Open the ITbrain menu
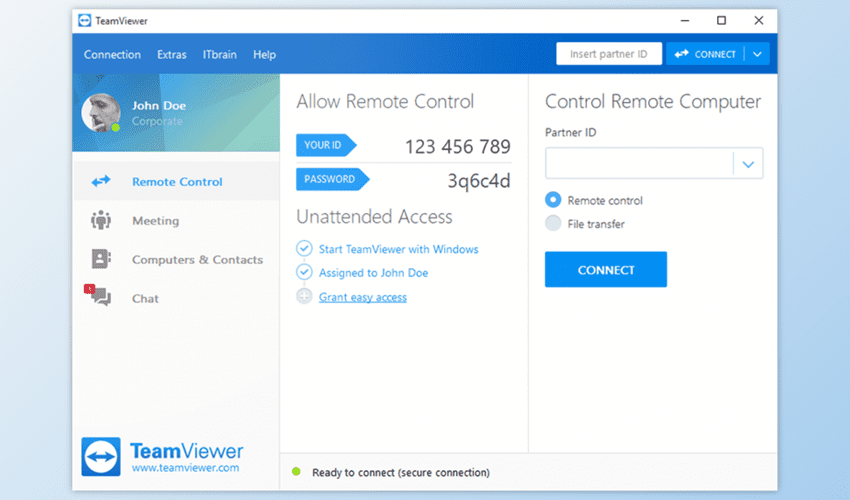 click(x=220, y=54)
